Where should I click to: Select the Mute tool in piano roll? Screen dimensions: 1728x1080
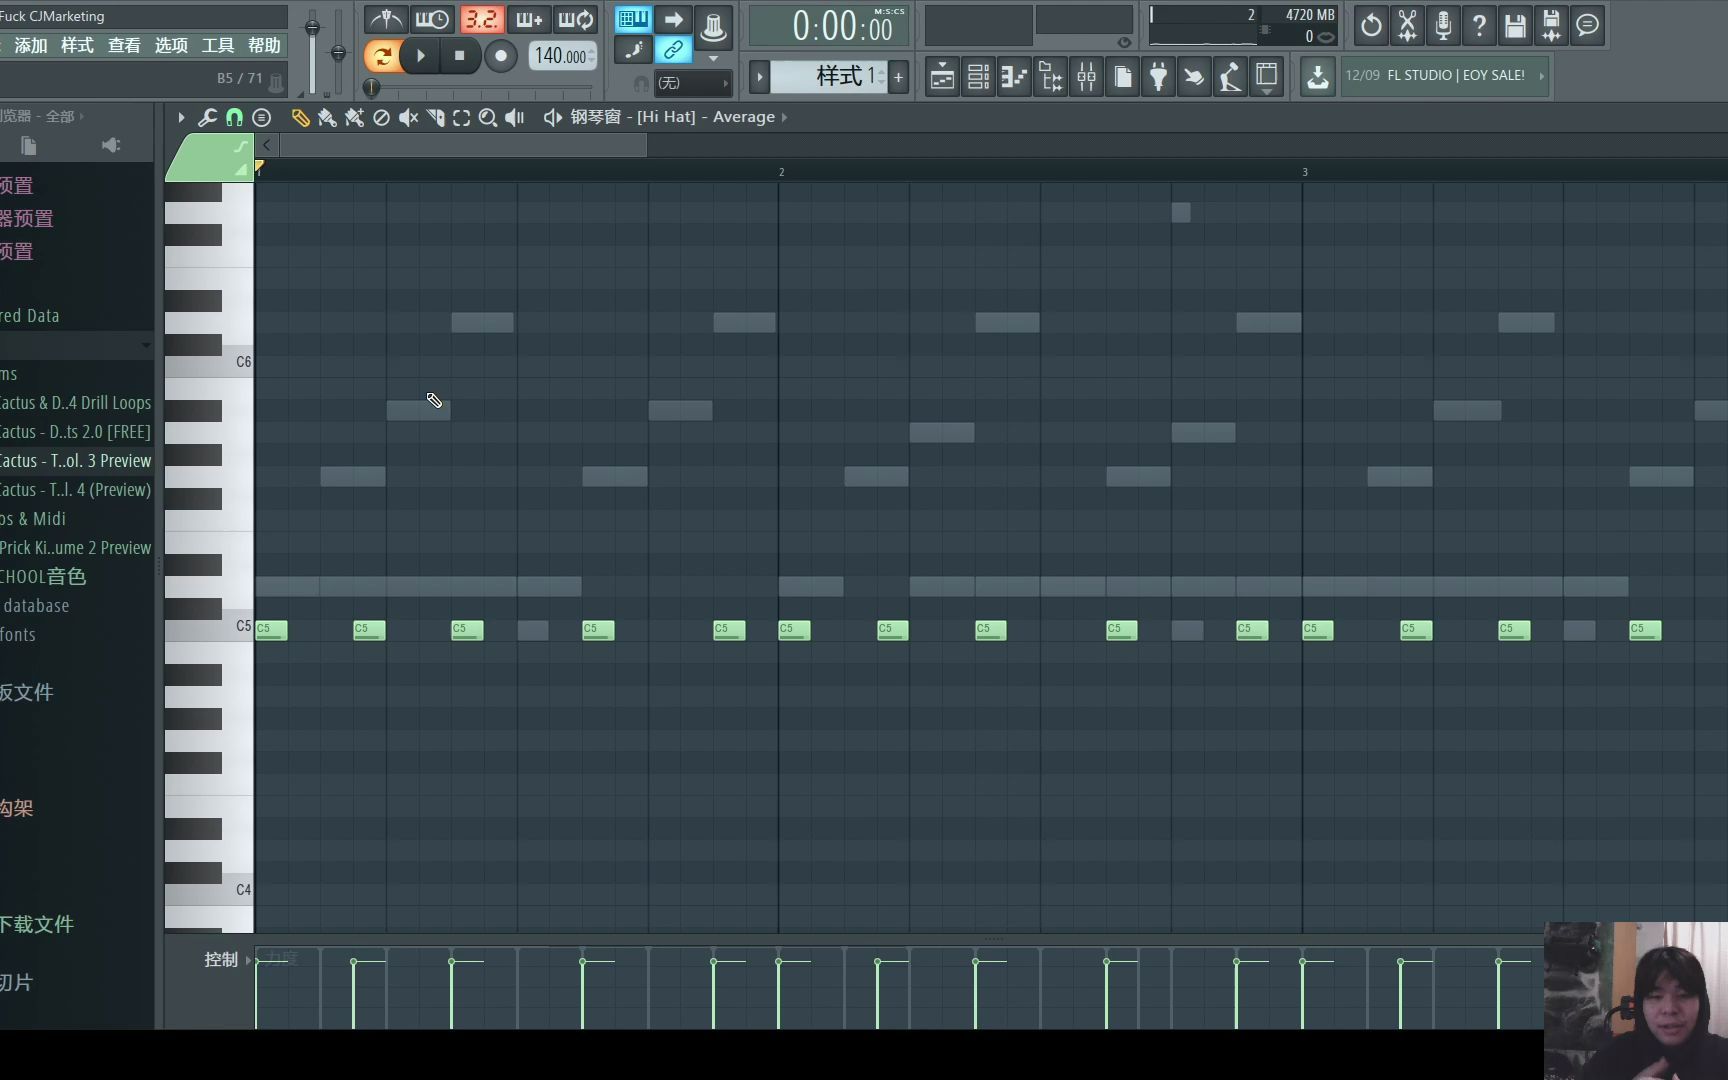click(x=408, y=117)
